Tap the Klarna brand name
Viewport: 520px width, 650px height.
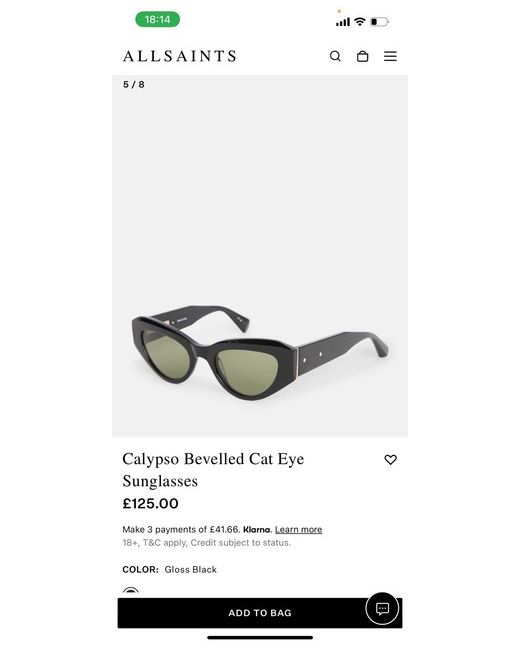click(256, 529)
